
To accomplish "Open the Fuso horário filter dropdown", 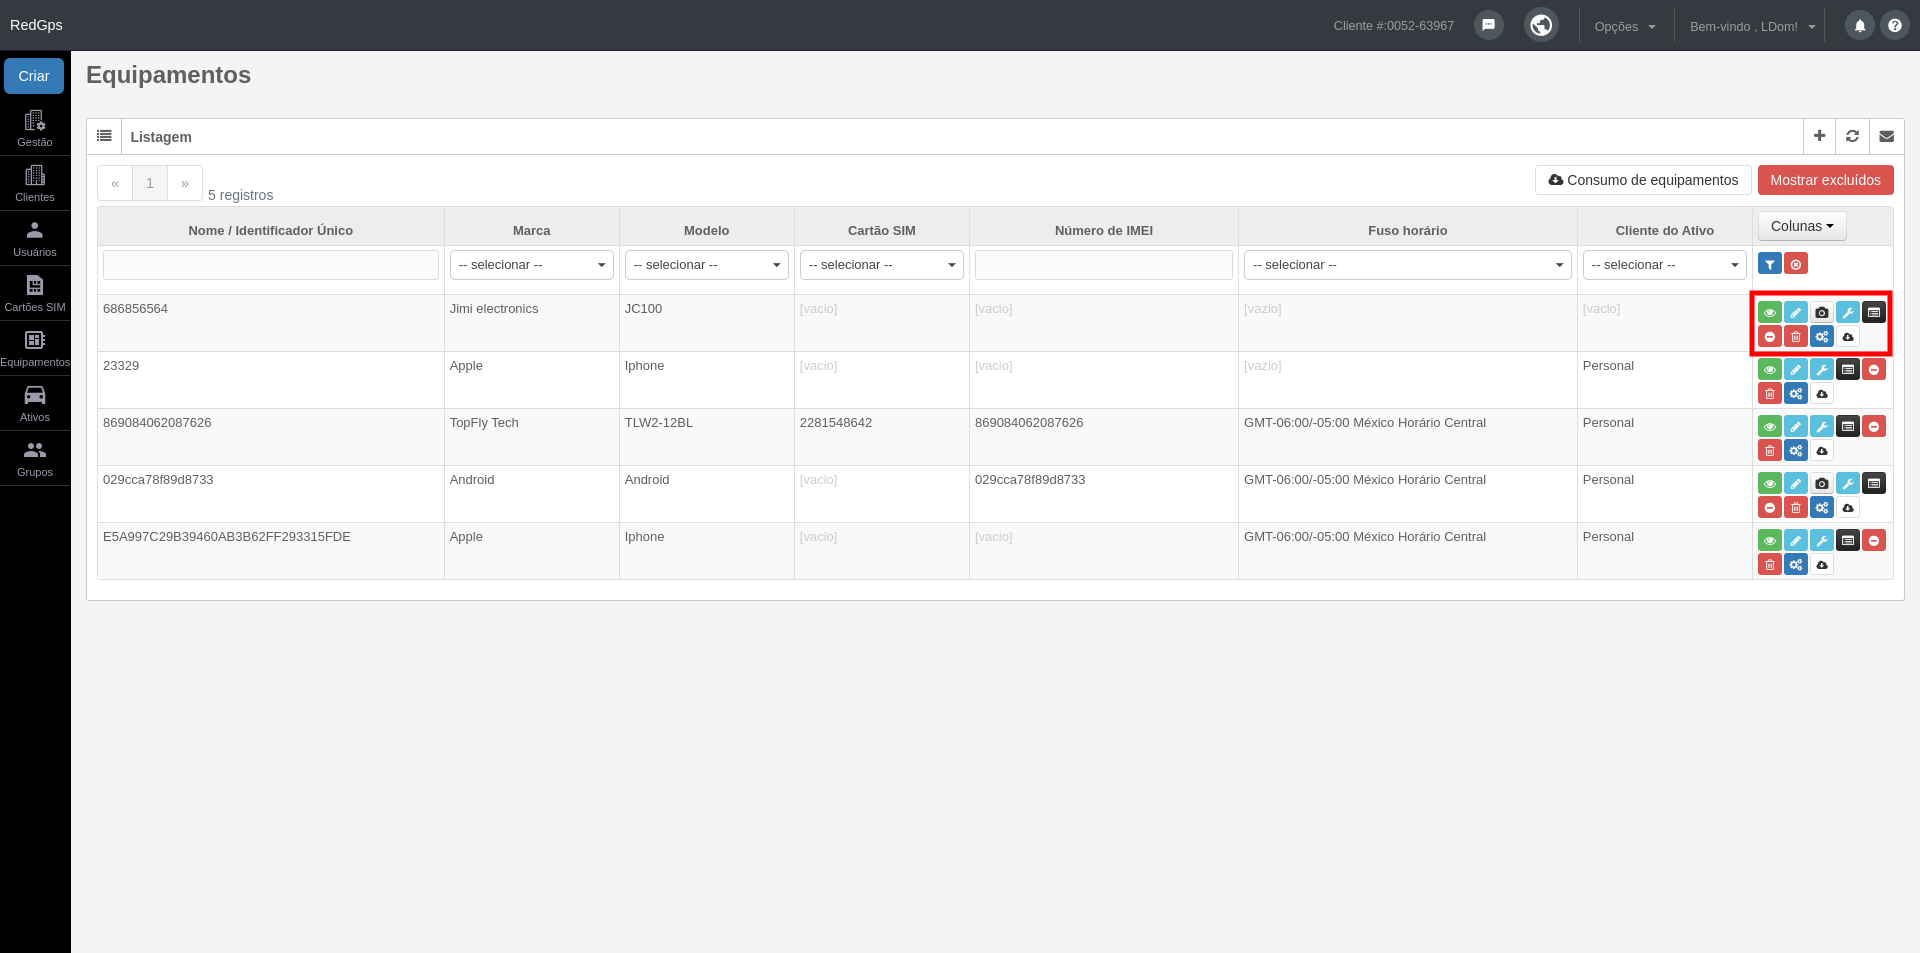I will pos(1408,265).
